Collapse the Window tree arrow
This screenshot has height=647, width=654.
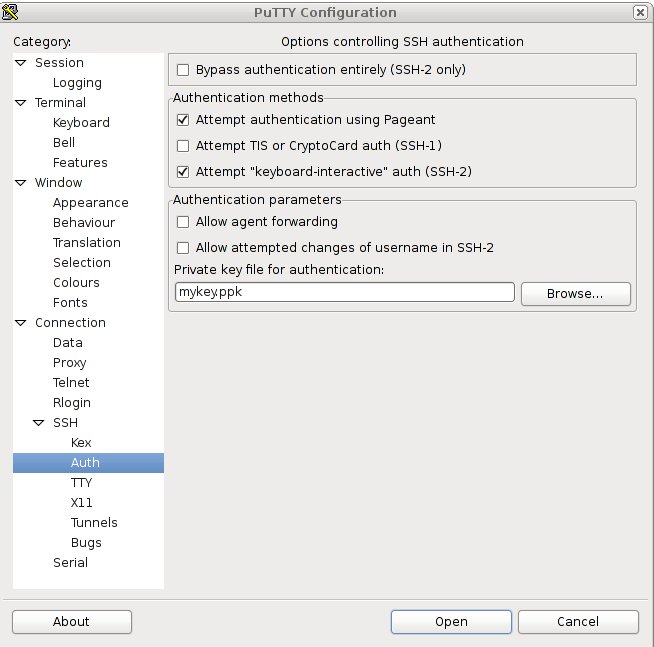click(20, 183)
